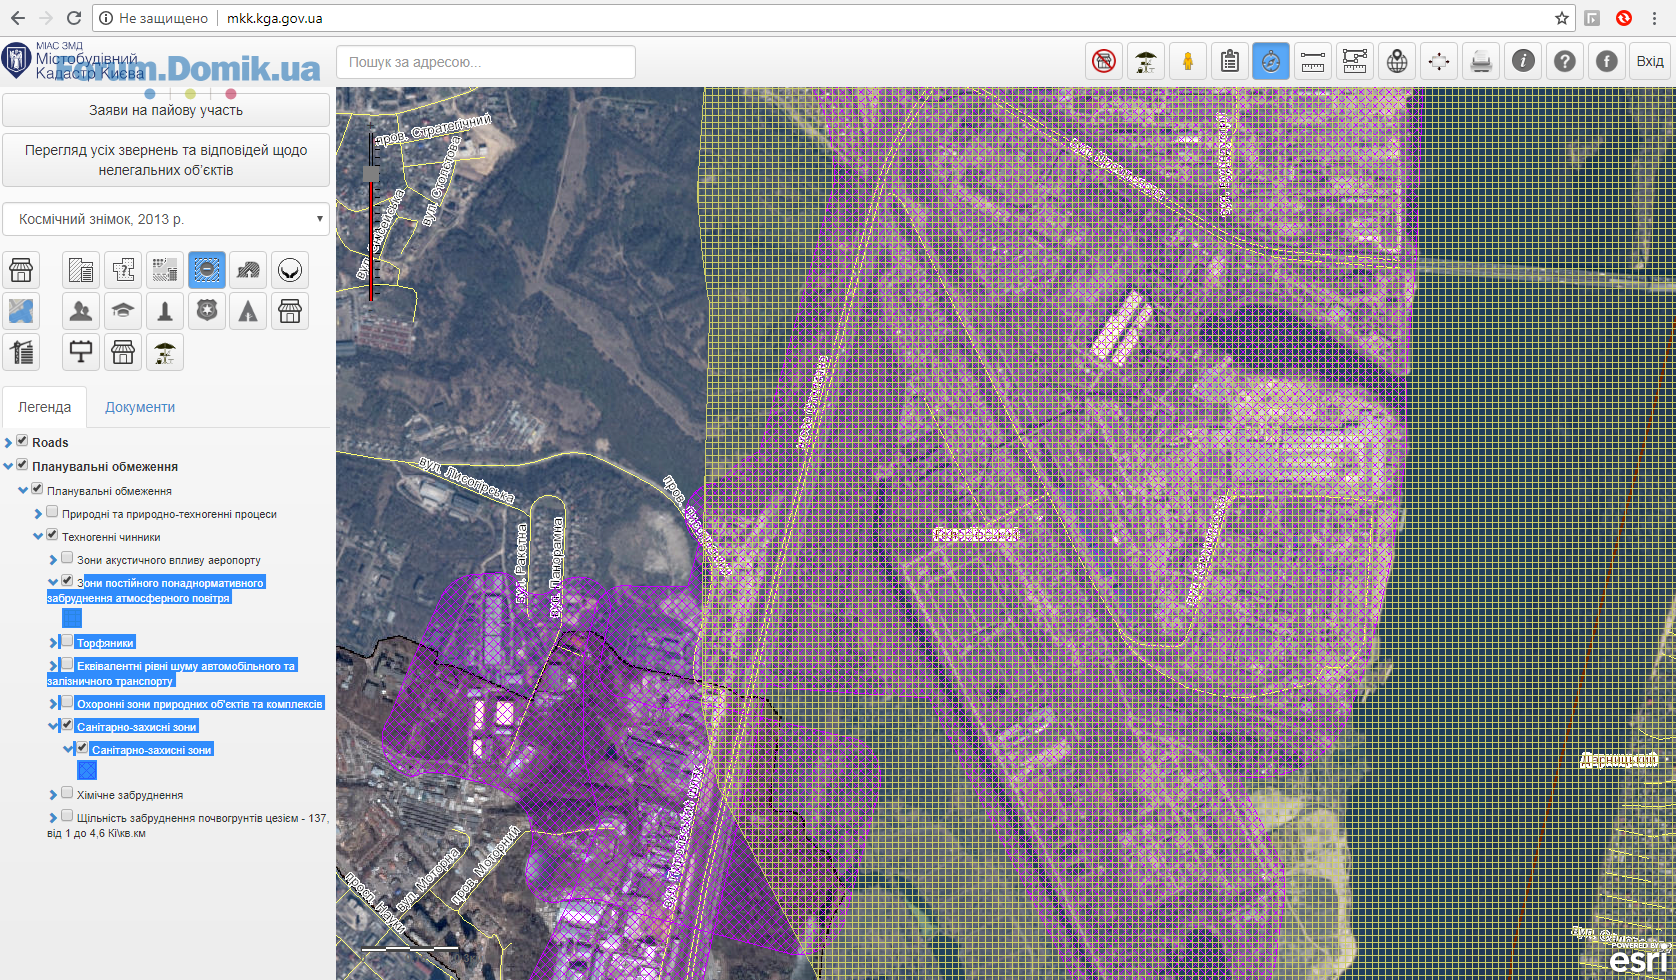Select the area measurement tool
1676x980 pixels.
[x=1355, y=61]
